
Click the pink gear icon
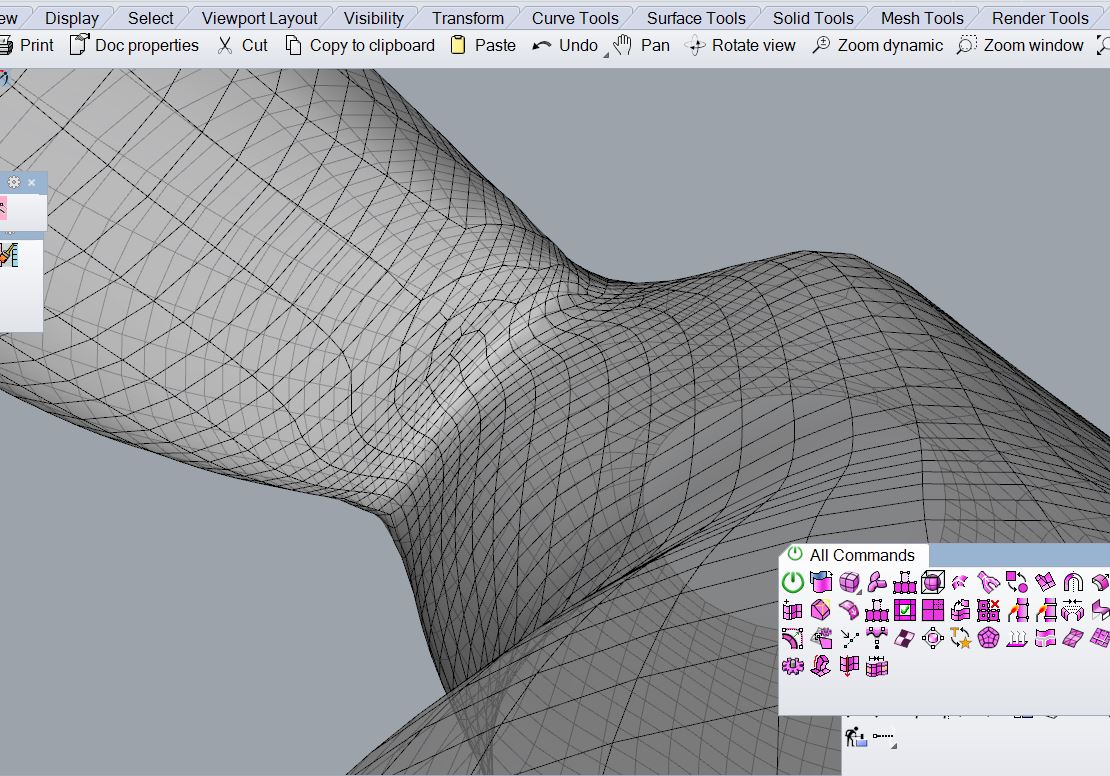pyautogui.click(x=793, y=666)
